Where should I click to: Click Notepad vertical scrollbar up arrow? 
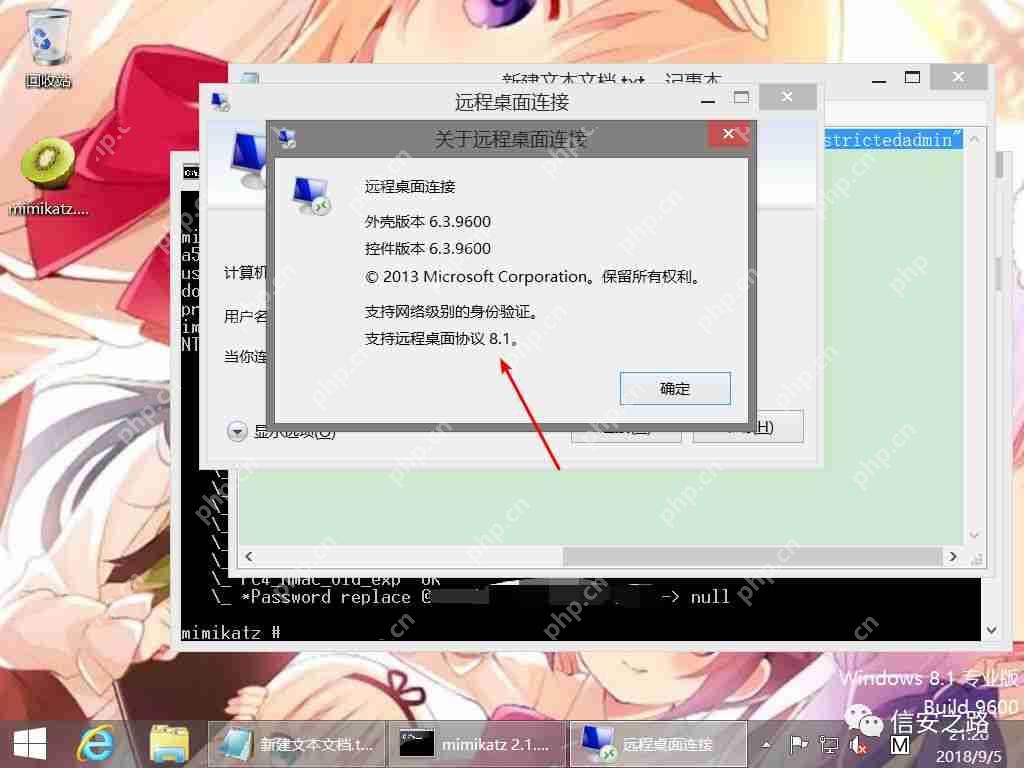pos(974,139)
